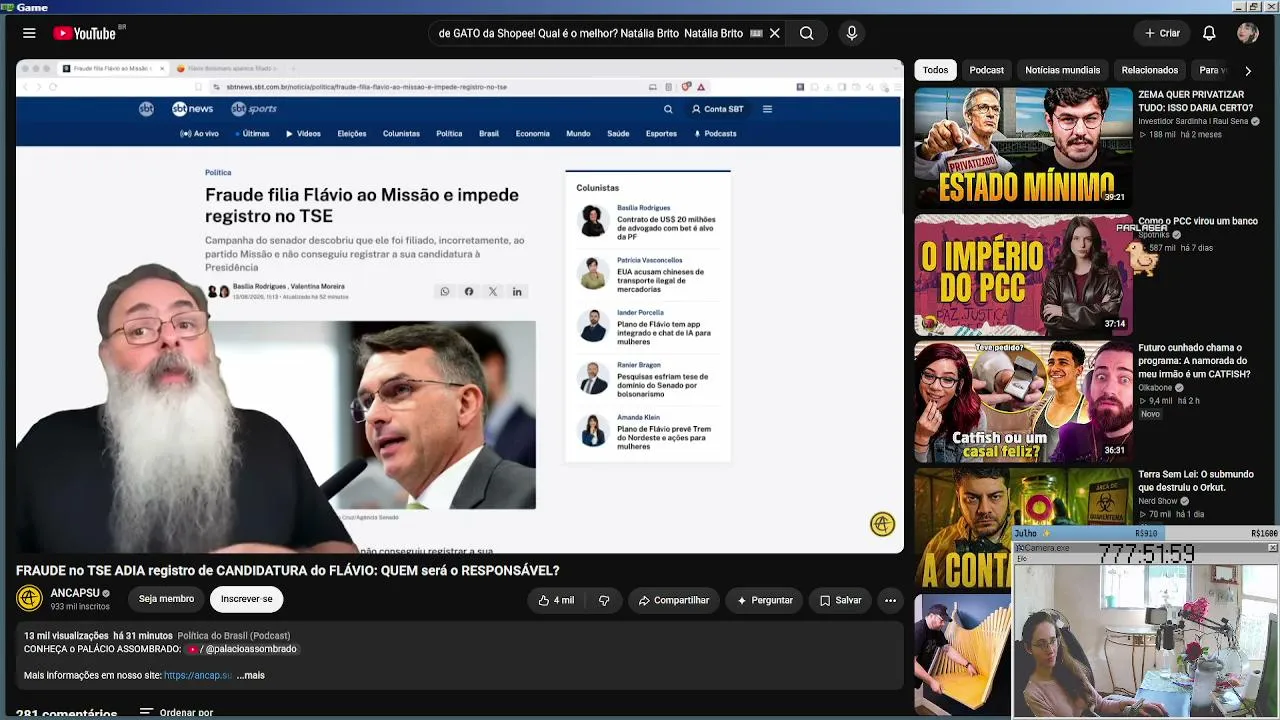Click the '37:14' duration badge
This screenshot has height=720, width=1280.
[x=1114, y=324]
